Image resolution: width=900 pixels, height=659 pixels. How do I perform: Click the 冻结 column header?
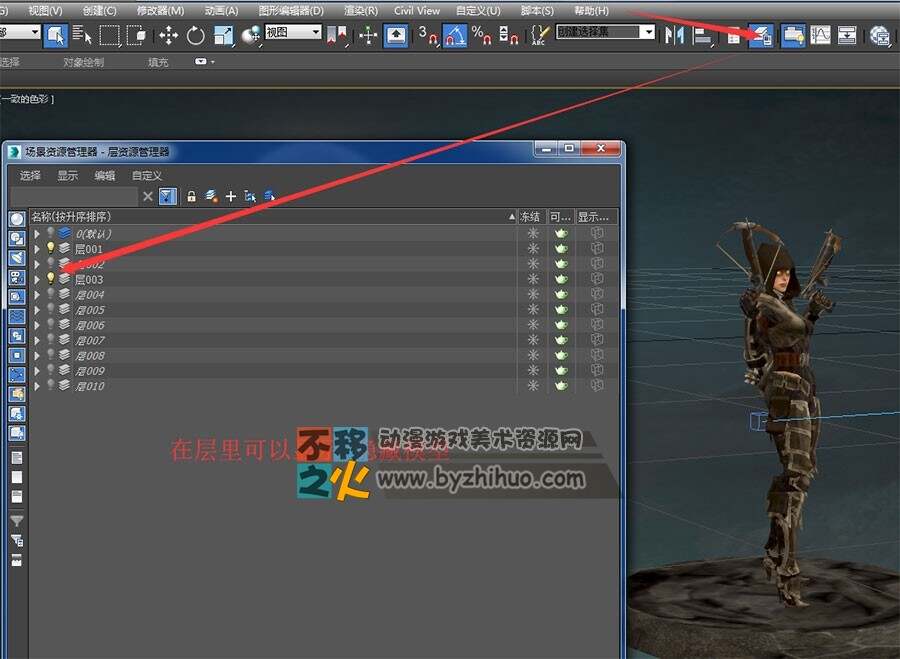[532, 216]
